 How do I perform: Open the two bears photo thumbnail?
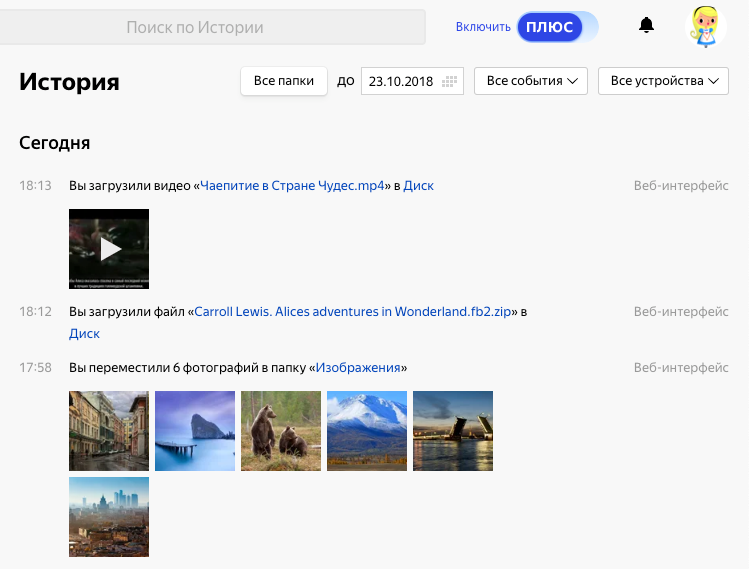pos(281,431)
